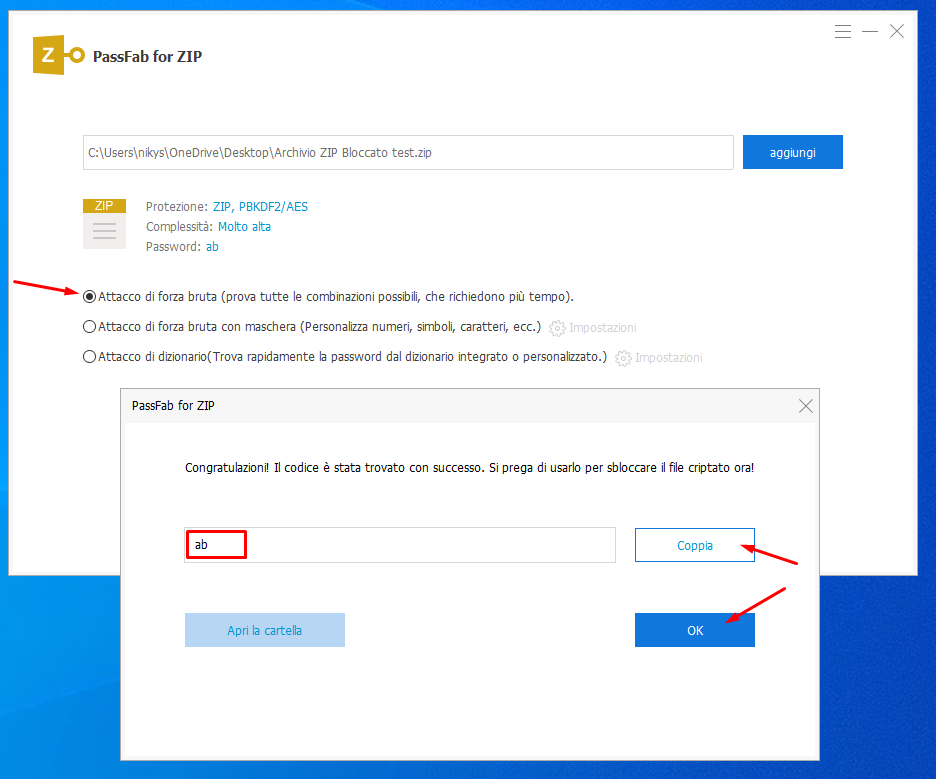Select brute force with mask attack option
Viewport: 936px width, 779px height.
click(x=90, y=327)
